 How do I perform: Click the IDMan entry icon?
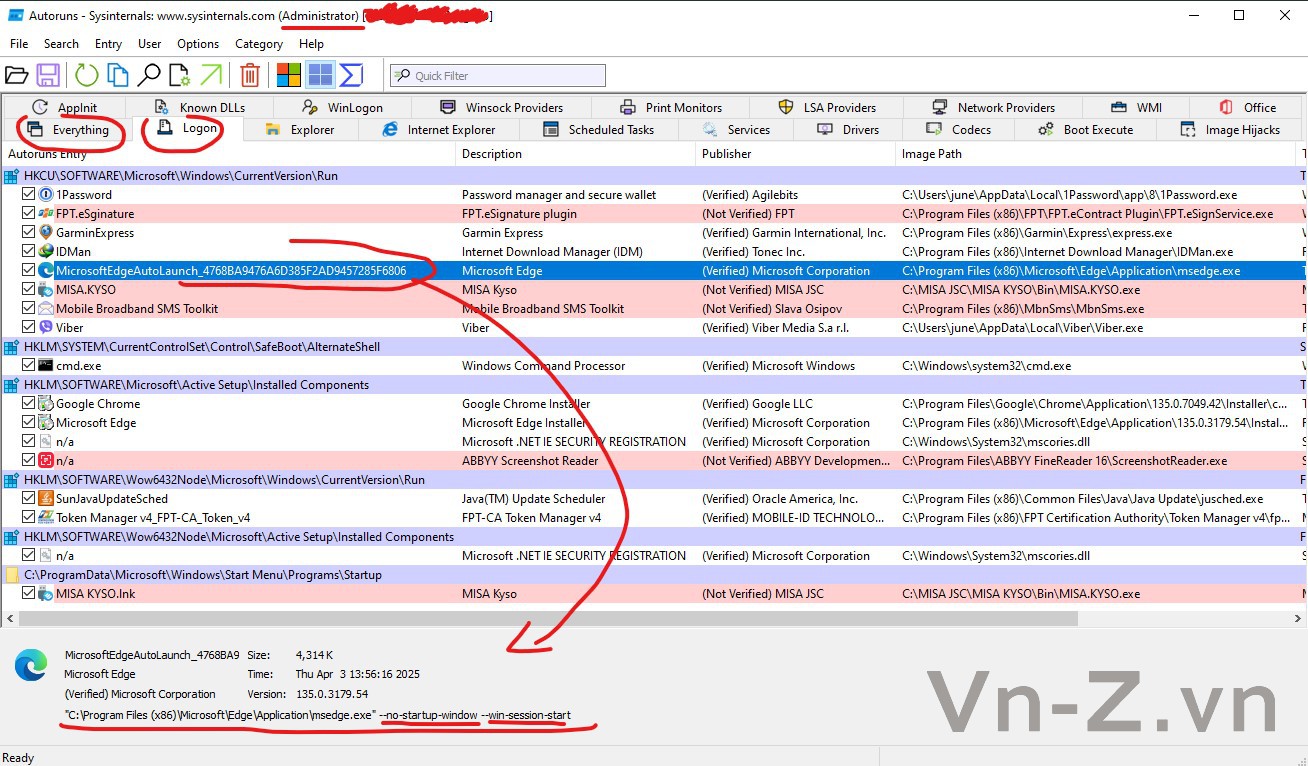pos(46,252)
